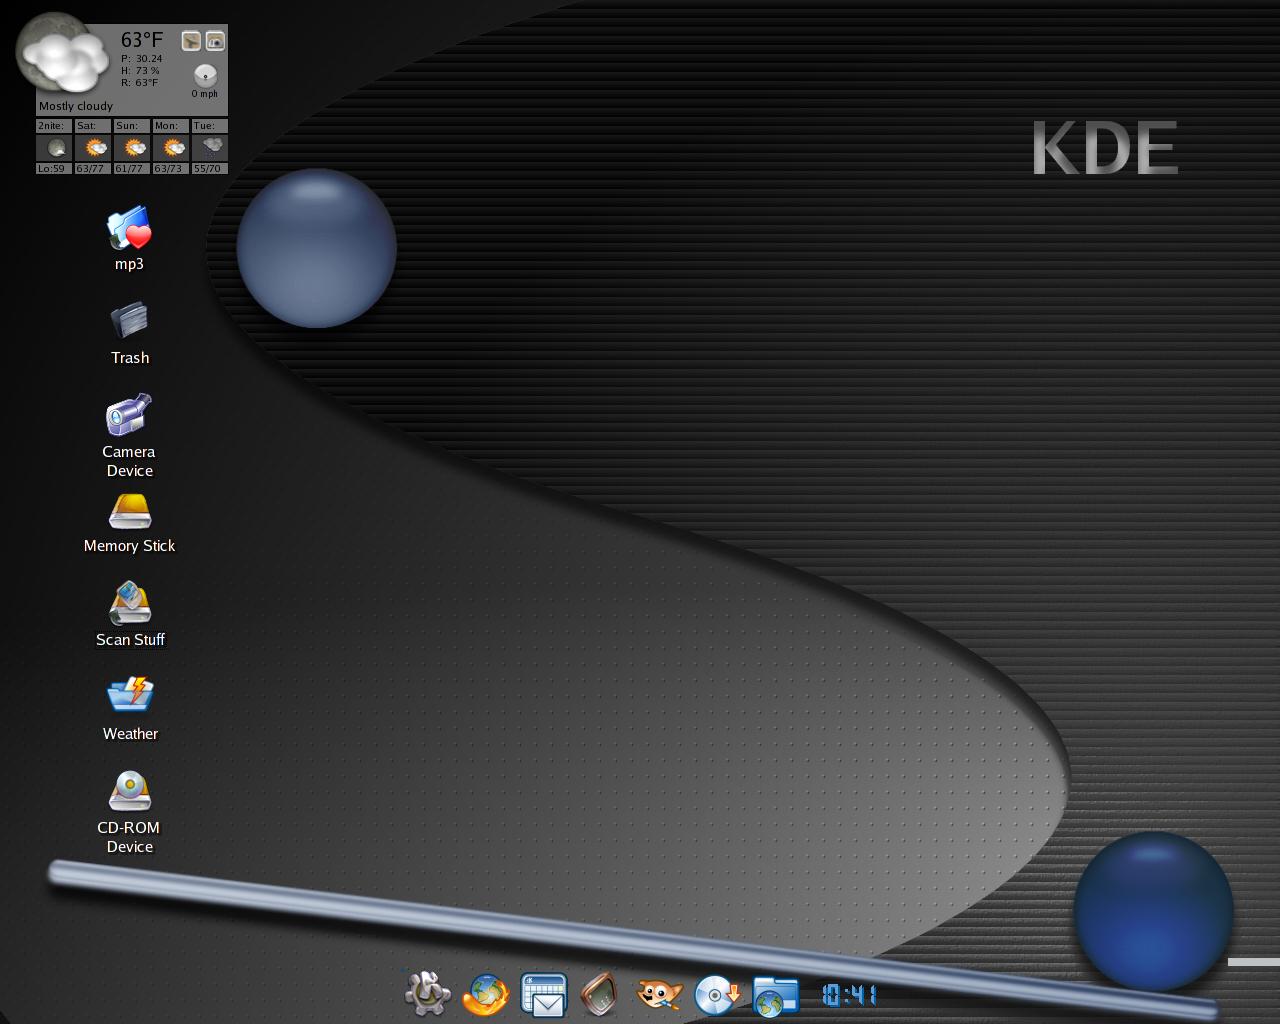Open the calendar and mail app in dock
This screenshot has height=1024, width=1280.
[544, 995]
